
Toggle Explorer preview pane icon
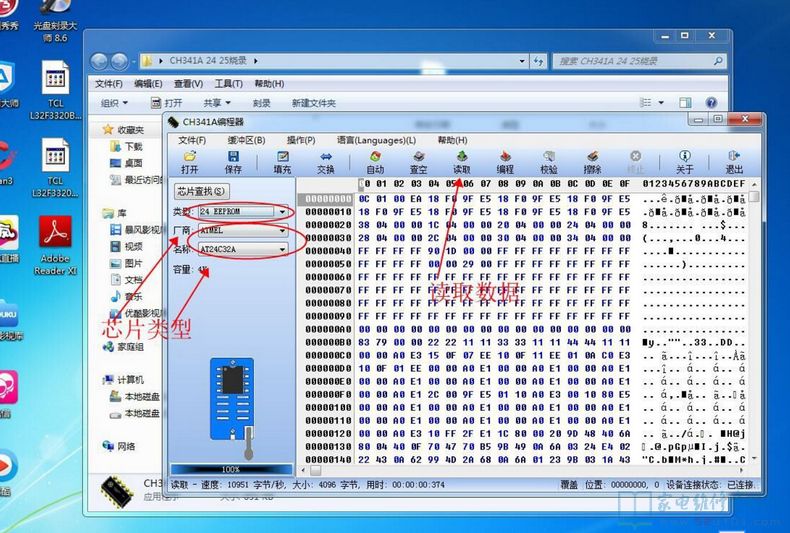tap(685, 103)
